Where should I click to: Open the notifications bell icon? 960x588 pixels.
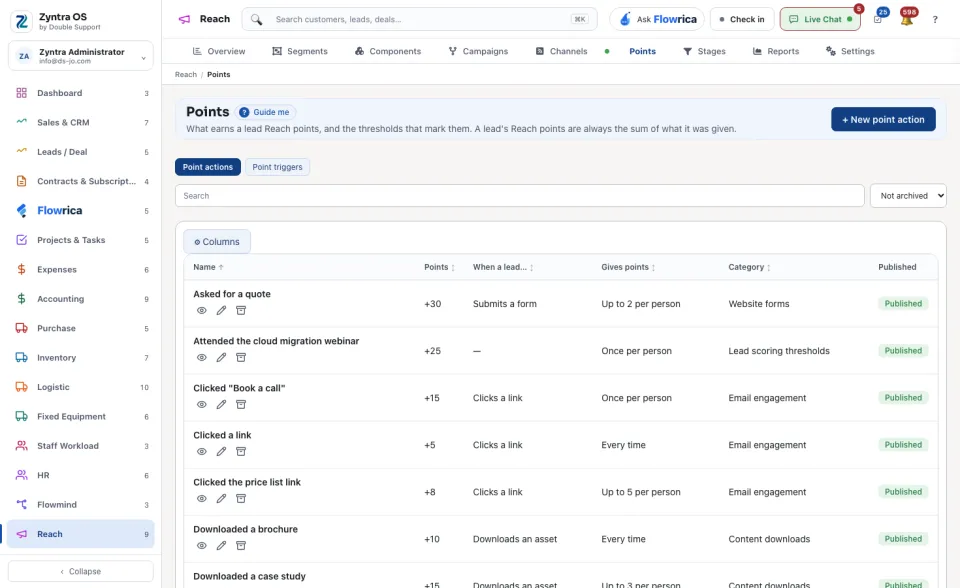(907, 20)
